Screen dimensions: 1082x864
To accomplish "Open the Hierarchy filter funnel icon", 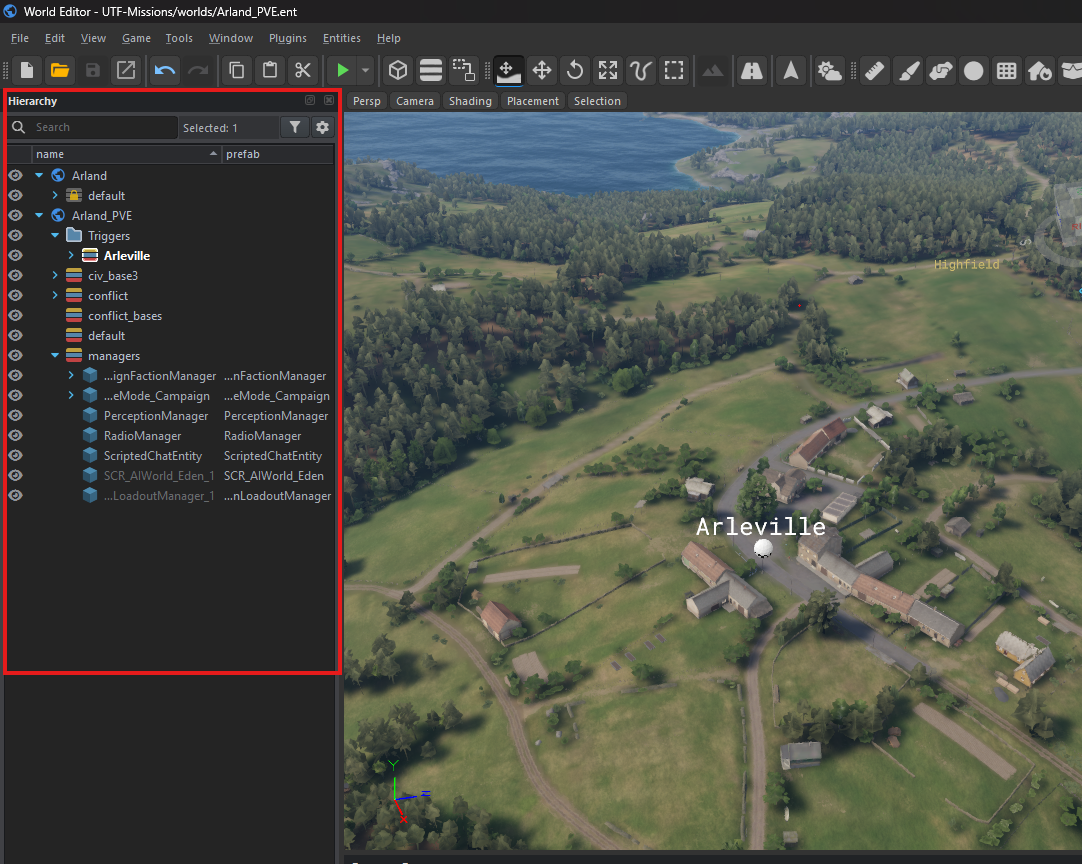I will (294, 127).
